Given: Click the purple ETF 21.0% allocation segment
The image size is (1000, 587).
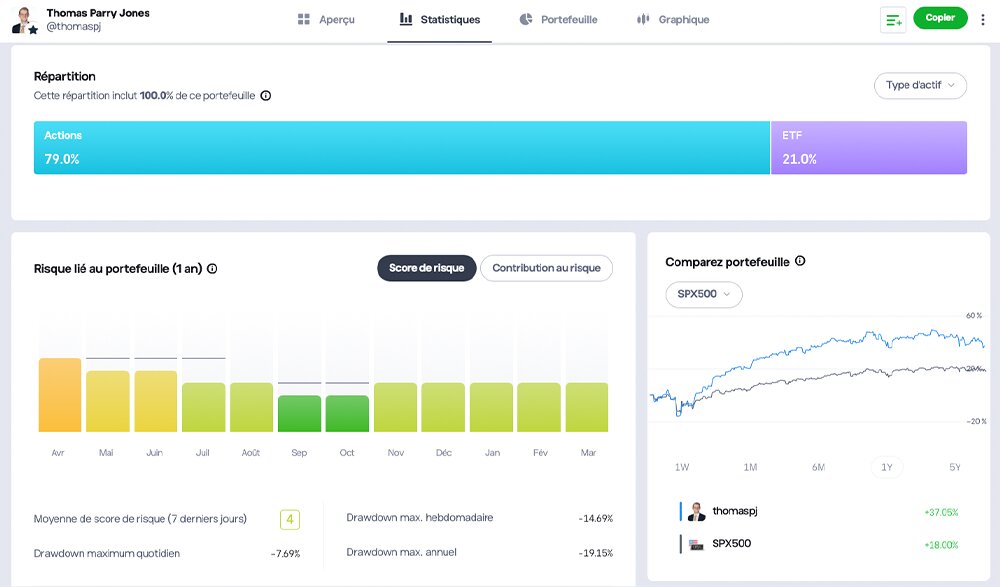Looking at the screenshot, I should point(869,147).
